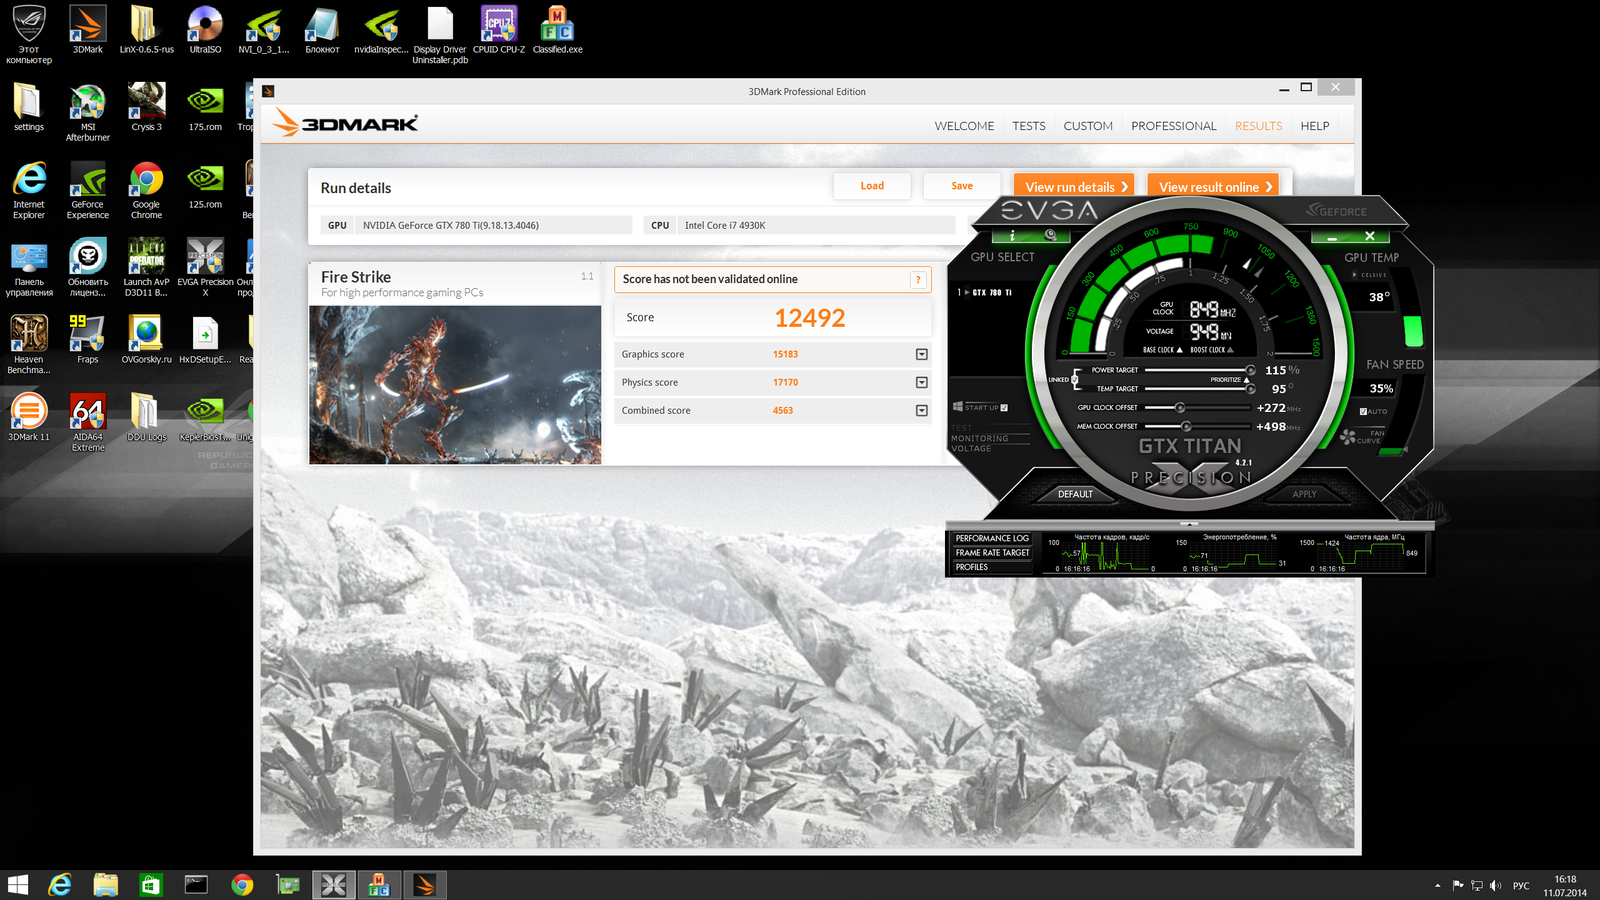Click View result online button

click(x=1213, y=186)
